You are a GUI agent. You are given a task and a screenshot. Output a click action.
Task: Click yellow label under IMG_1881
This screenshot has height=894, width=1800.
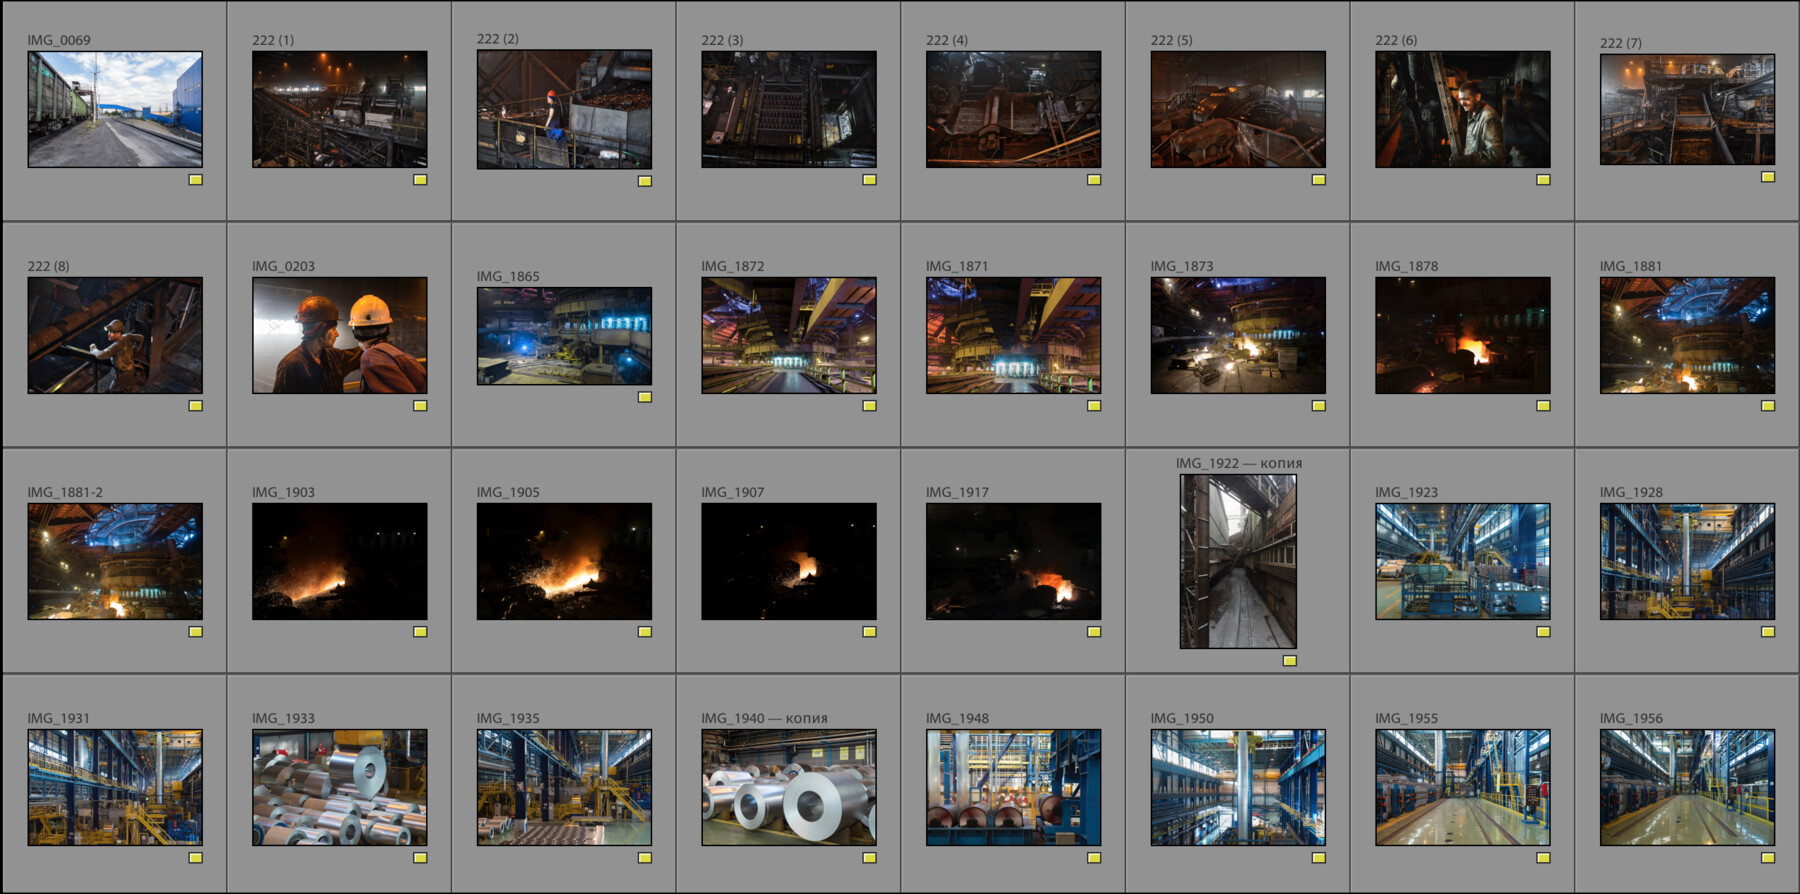click(1768, 406)
